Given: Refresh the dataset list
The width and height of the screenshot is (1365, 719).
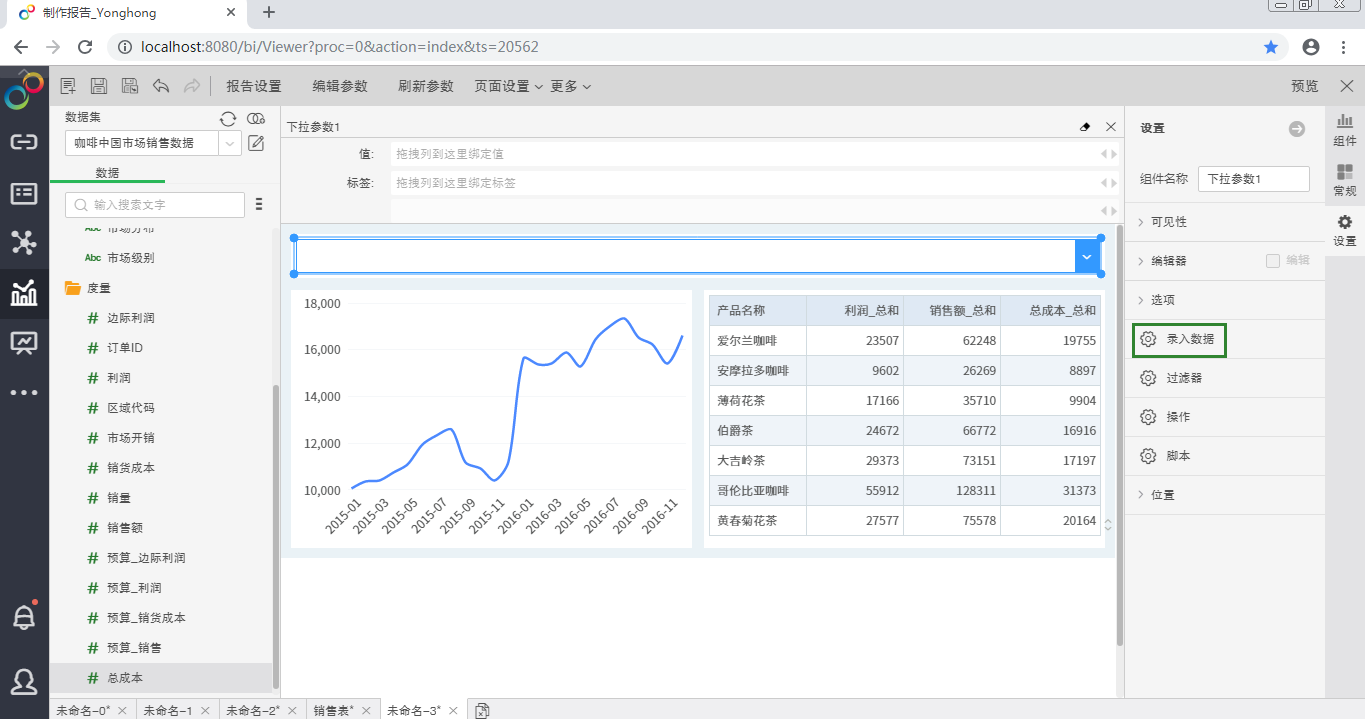Looking at the screenshot, I should tap(228, 119).
